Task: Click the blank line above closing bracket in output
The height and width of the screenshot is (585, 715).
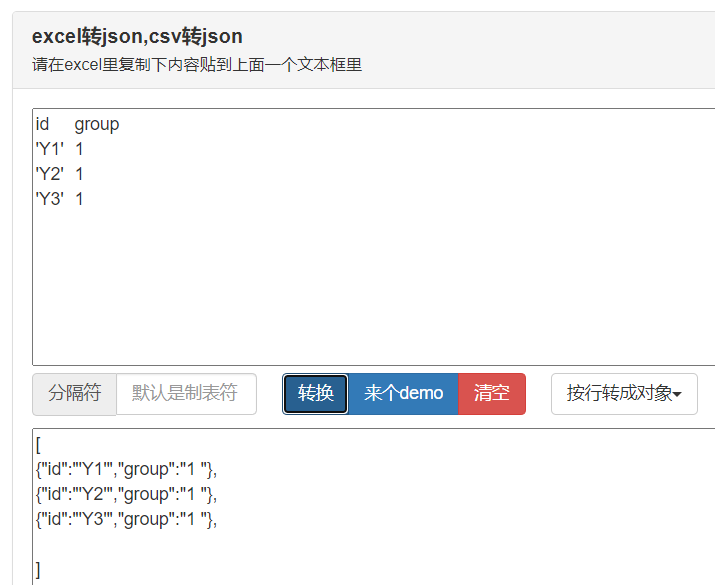Action: [182, 545]
